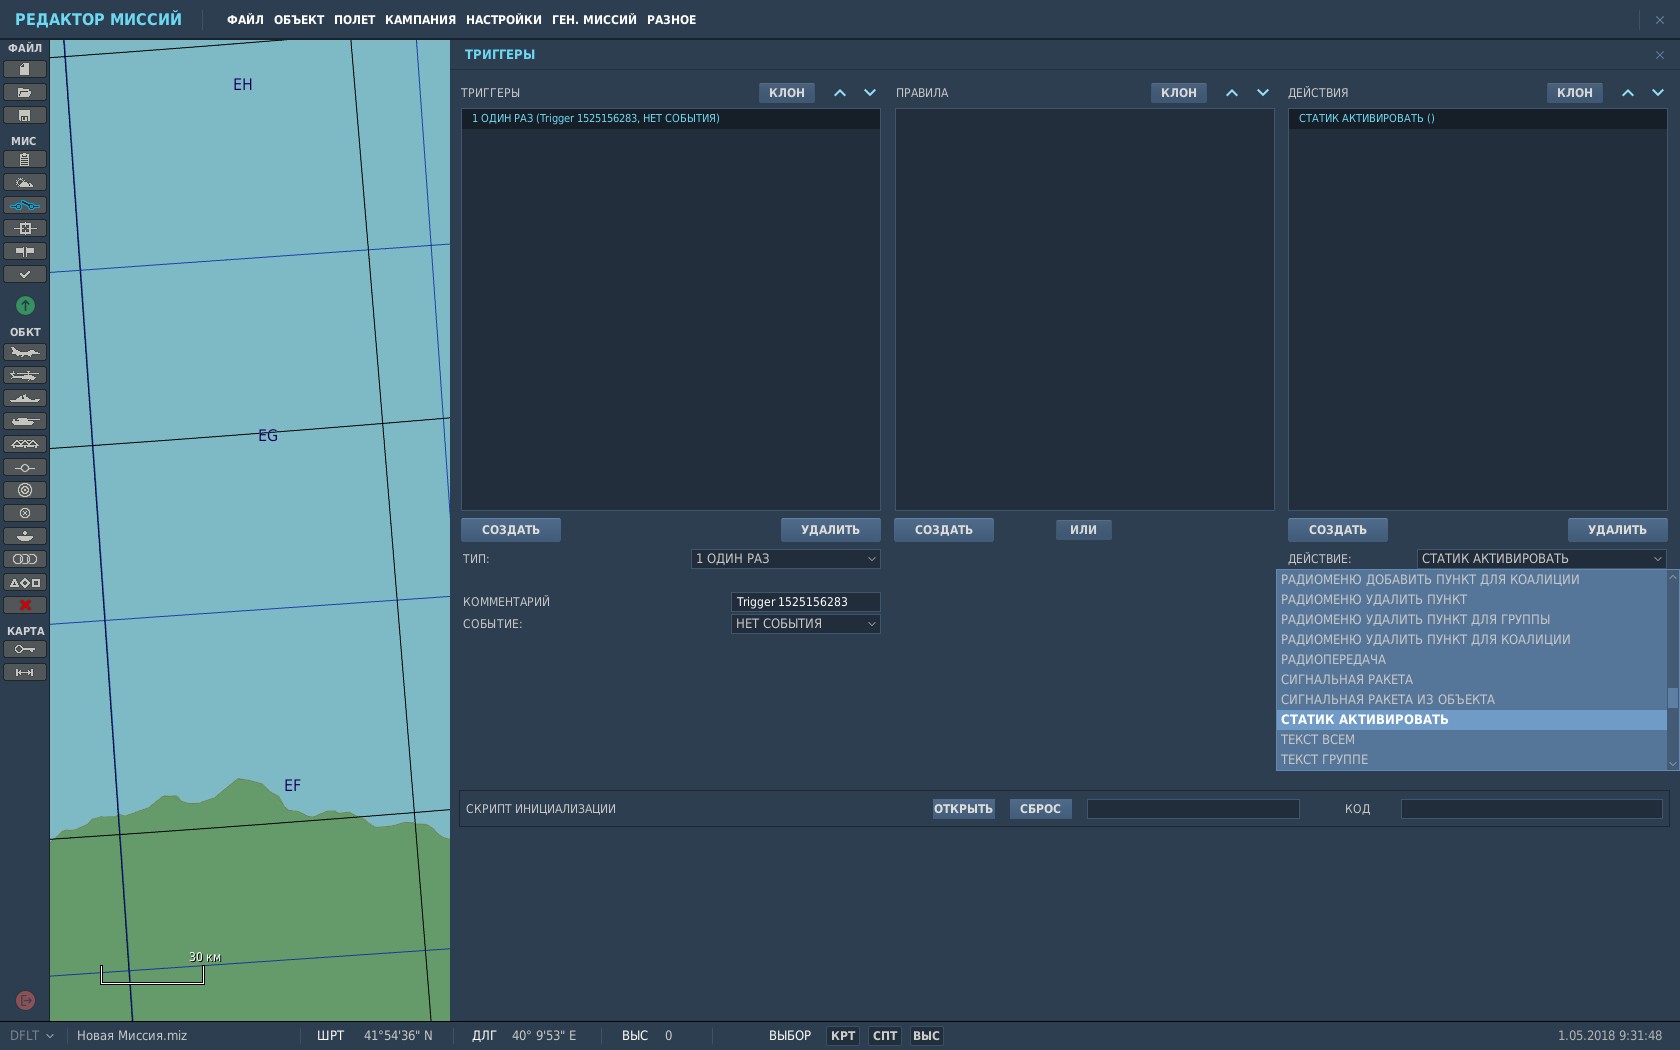Select the helicopter group placement tool

[25, 375]
